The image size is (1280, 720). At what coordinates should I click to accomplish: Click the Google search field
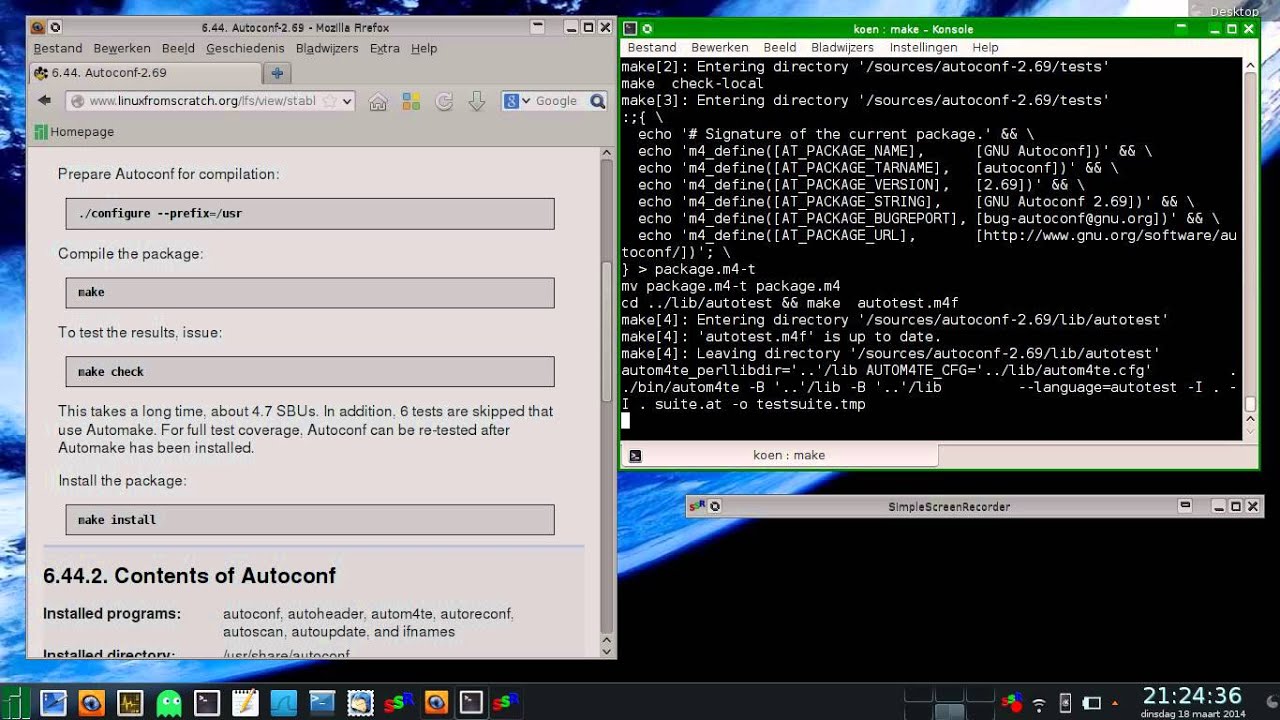[556, 101]
